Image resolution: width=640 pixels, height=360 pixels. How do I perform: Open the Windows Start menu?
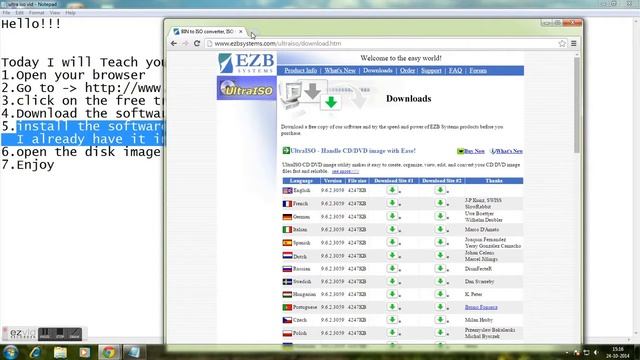(10, 352)
